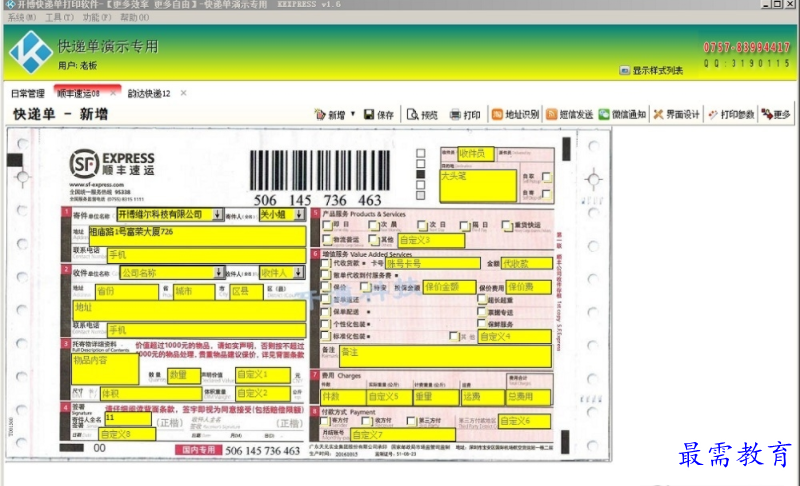This screenshot has width=800, height=486.
Task: Check the 隔日 service checkbox
Action: point(464,225)
